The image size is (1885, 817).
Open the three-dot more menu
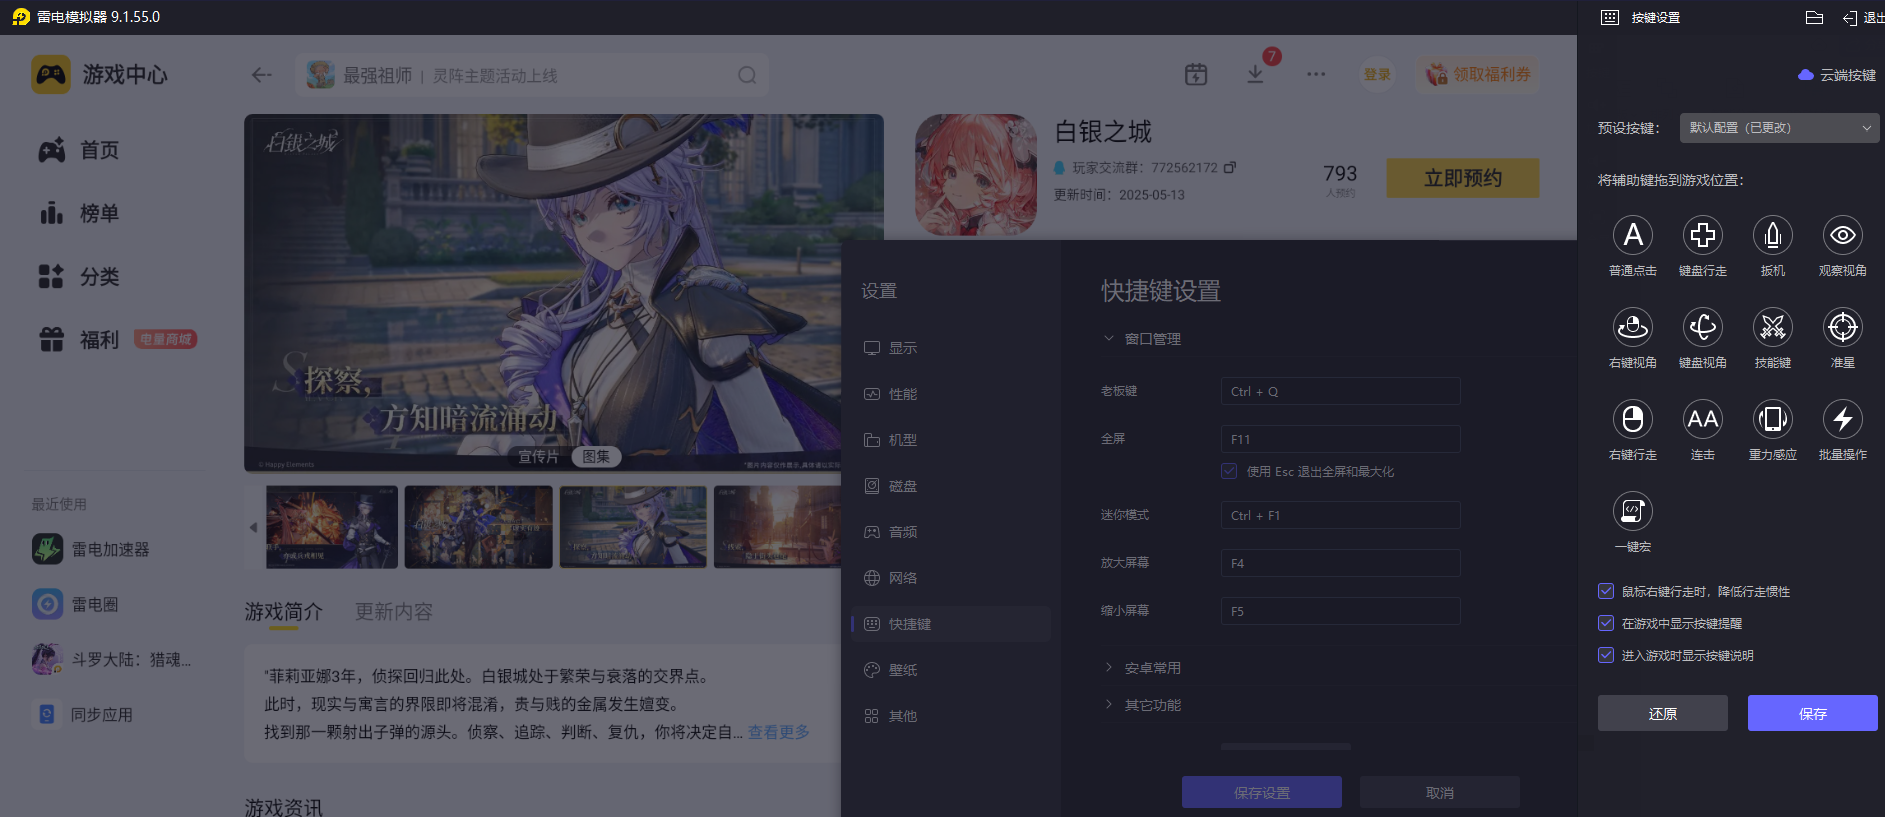pyautogui.click(x=1316, y=74)
